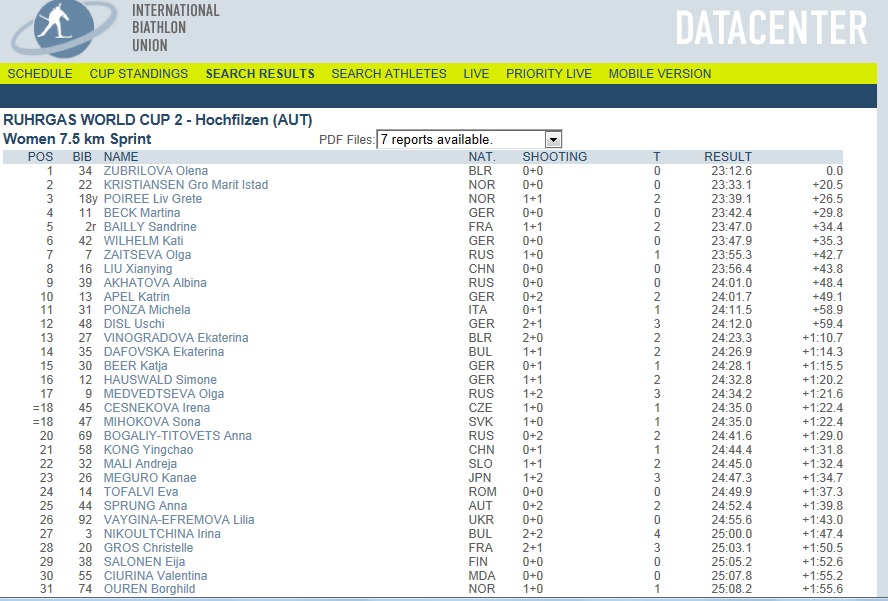Click nation code SVK
This screenshot has width=888, height=601.
coord(481,422)
